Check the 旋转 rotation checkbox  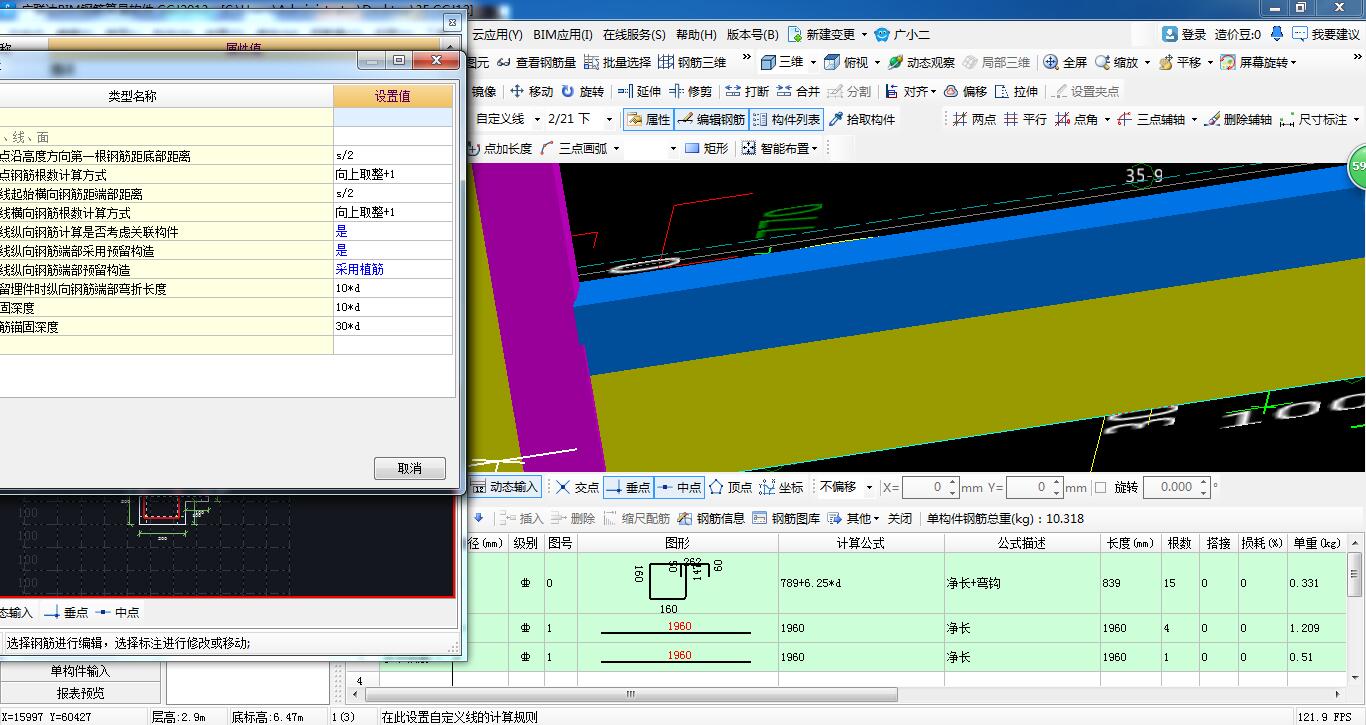click(1100, 488)
